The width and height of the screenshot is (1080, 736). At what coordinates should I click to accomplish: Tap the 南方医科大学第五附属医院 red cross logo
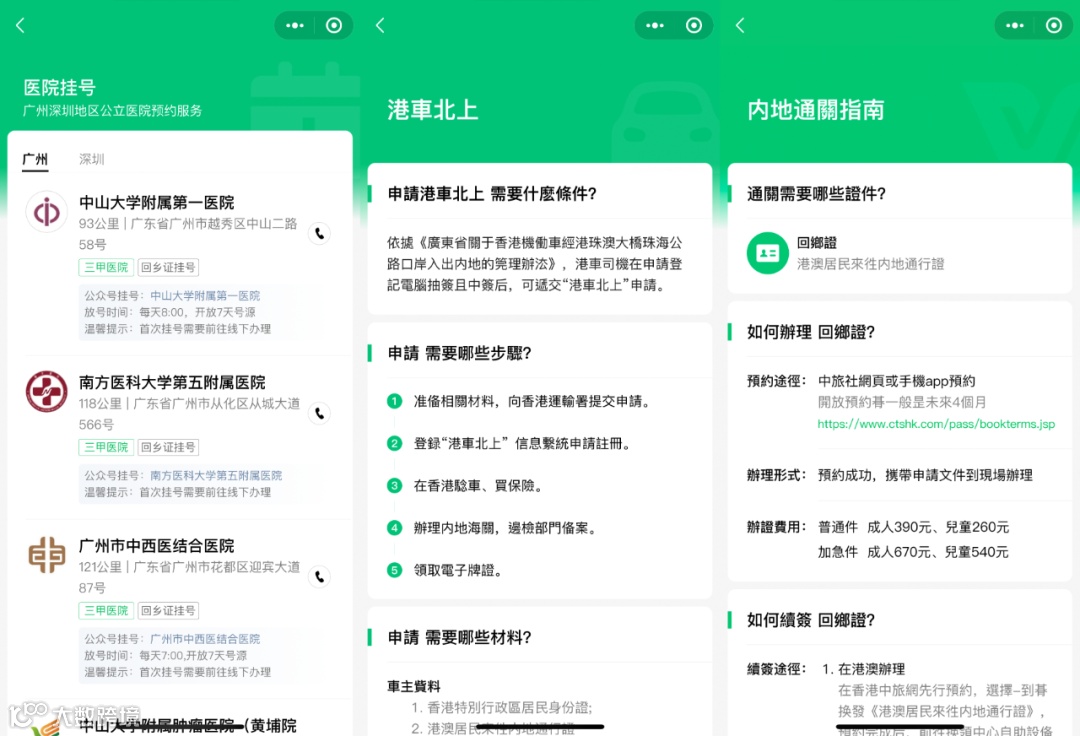pyautogui.click(x=47, y=392)
